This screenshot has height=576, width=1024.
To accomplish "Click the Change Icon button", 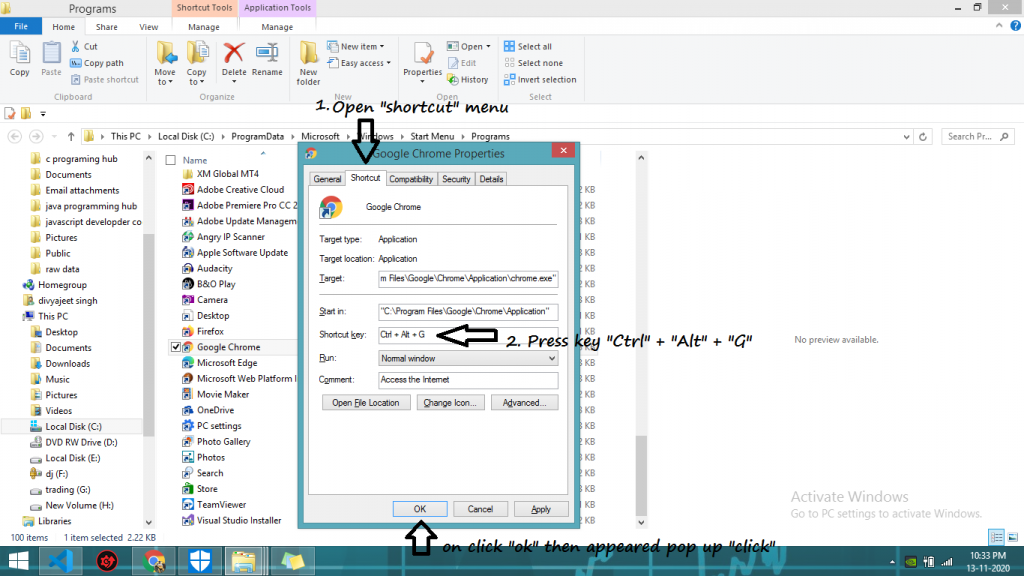I will pos(450,403).
